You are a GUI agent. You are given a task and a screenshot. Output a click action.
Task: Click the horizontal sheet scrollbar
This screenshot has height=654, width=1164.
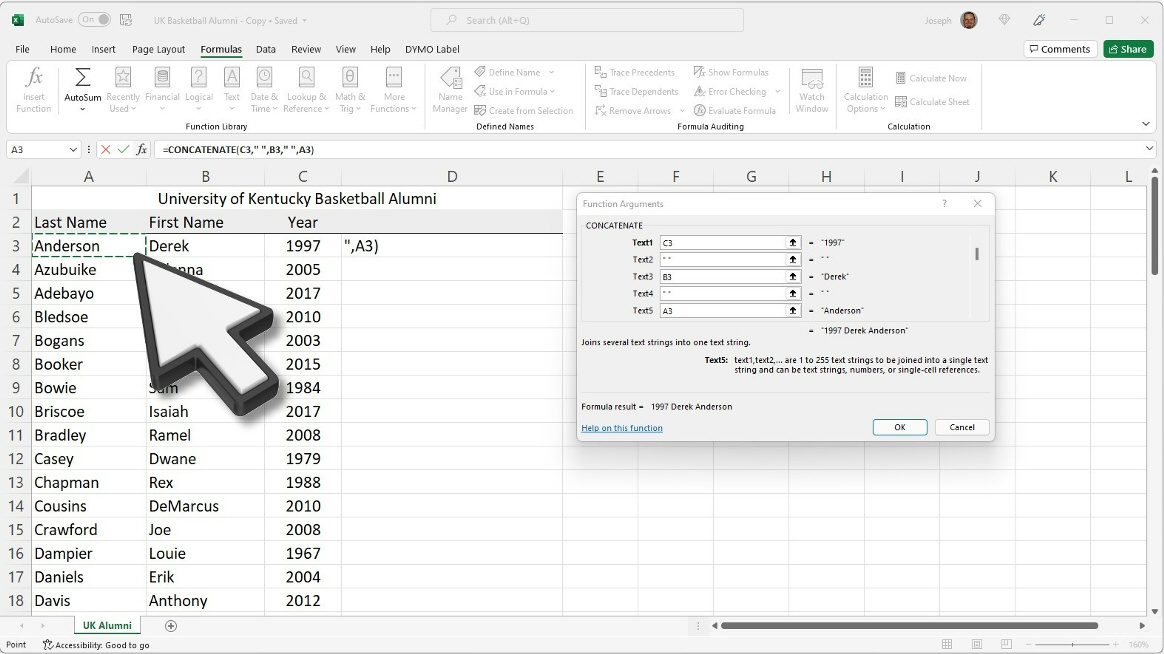909,626
